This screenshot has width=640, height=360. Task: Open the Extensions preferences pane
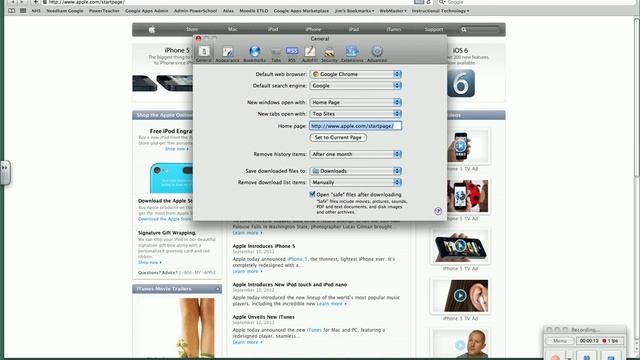(x=352, y=53)
